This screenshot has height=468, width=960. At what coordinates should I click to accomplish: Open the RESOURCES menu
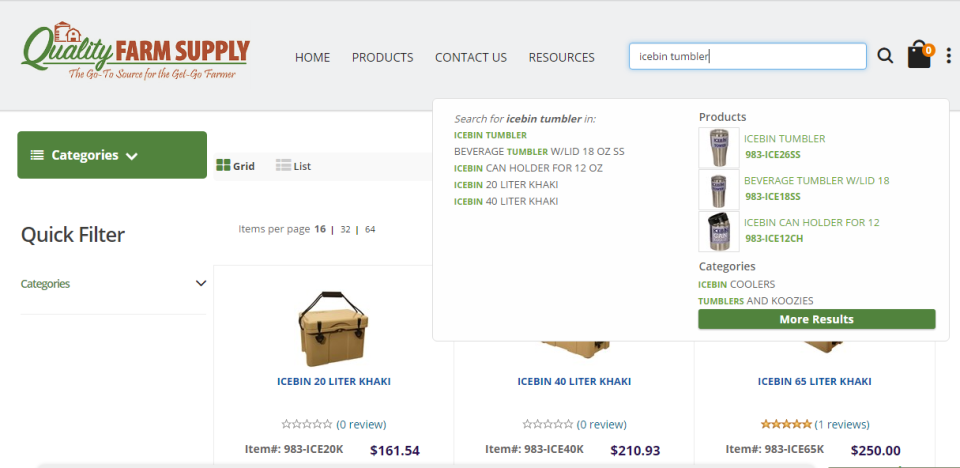click(x=561, y=58)
